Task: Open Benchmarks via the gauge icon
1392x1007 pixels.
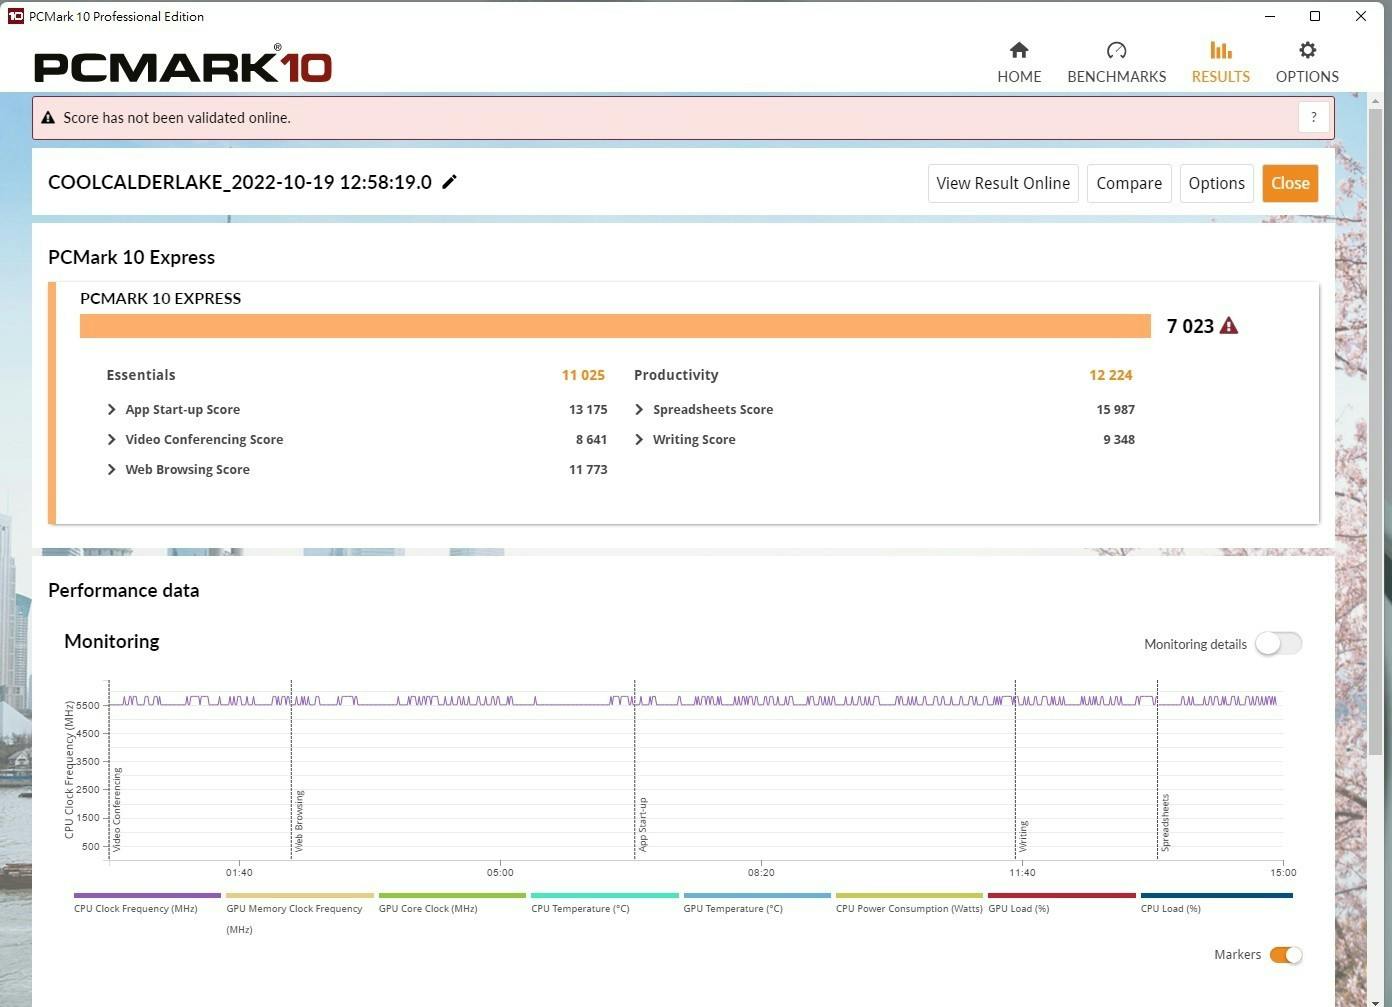Action: click(x=1116, y=51)
